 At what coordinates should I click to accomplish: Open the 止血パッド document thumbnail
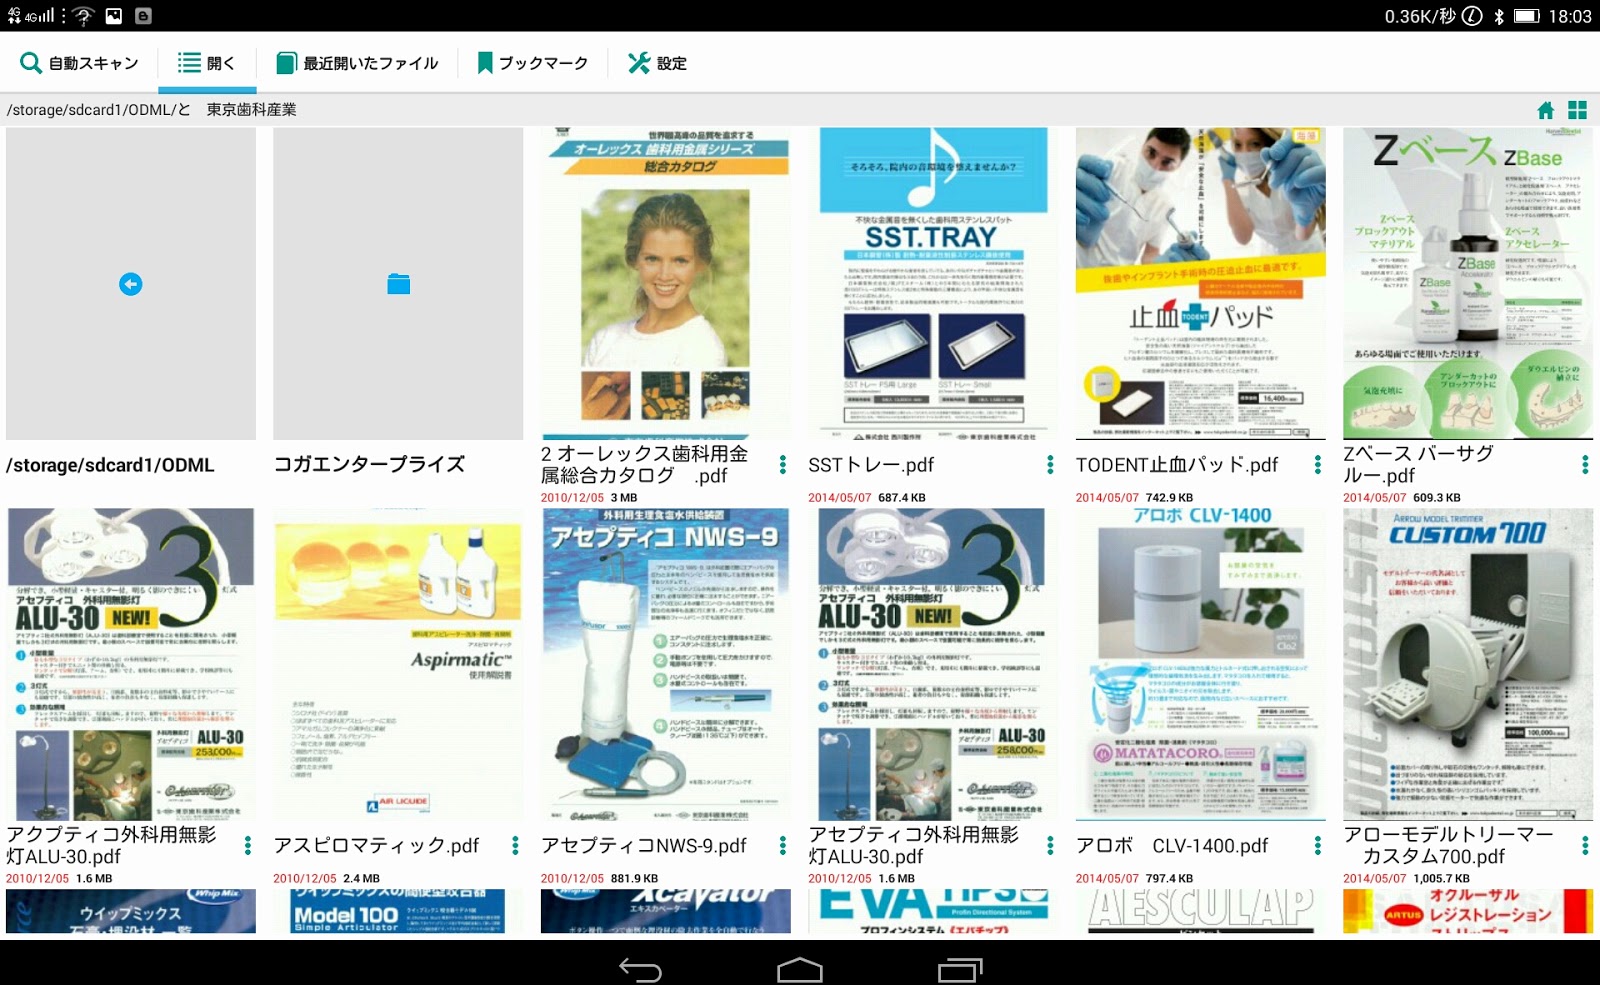pos(1201,284)
